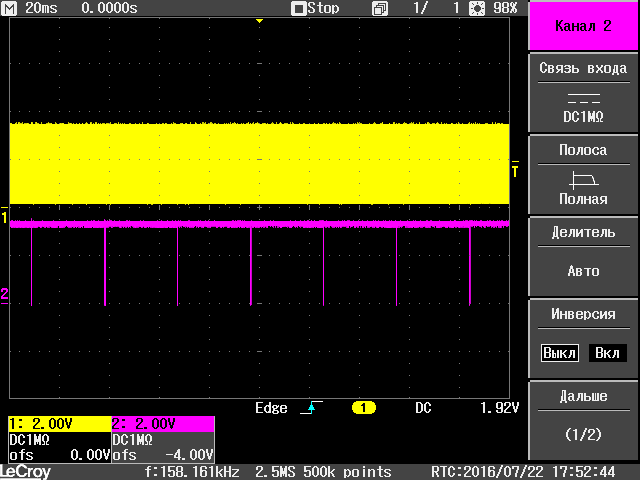Click the 2.5MS sample rate readout

[x=275, y=472]
